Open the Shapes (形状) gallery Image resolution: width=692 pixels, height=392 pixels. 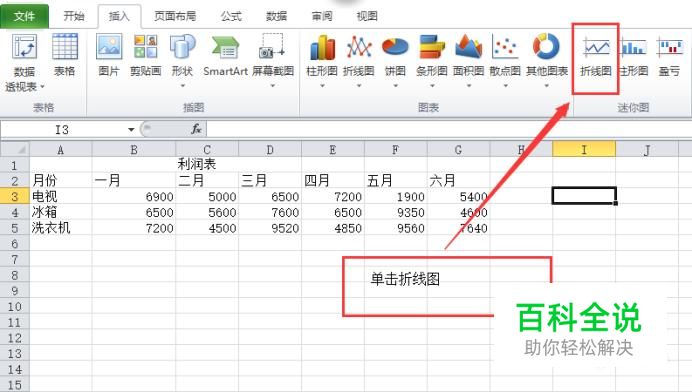[182, 60]
